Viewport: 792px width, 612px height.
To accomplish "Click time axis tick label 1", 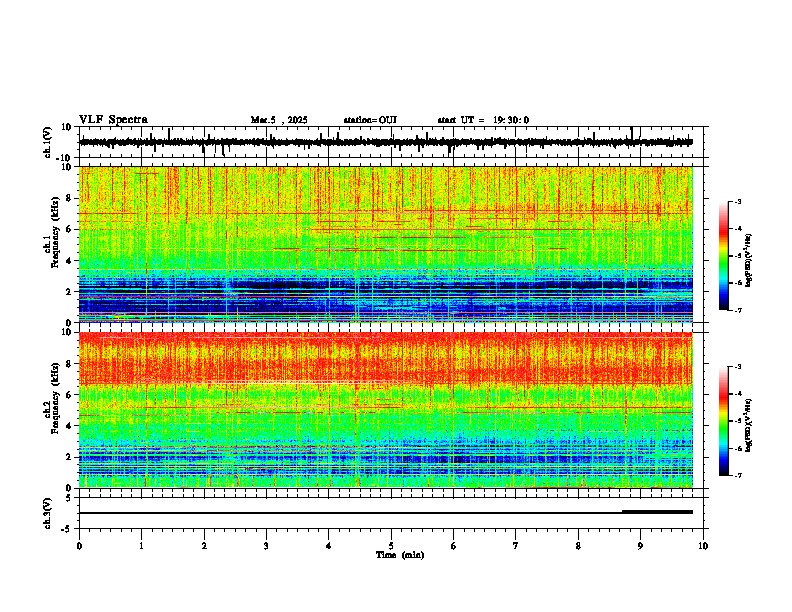I will click(x=141, y=546).
